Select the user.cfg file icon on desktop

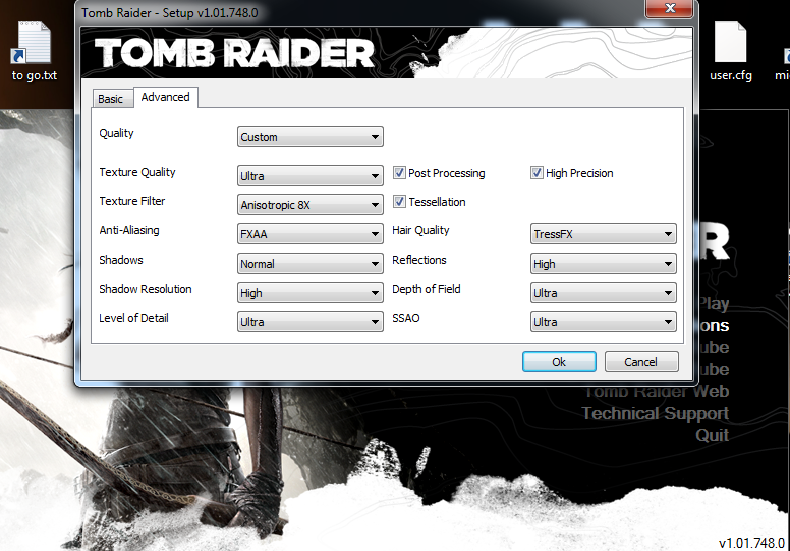click(731, 50)
